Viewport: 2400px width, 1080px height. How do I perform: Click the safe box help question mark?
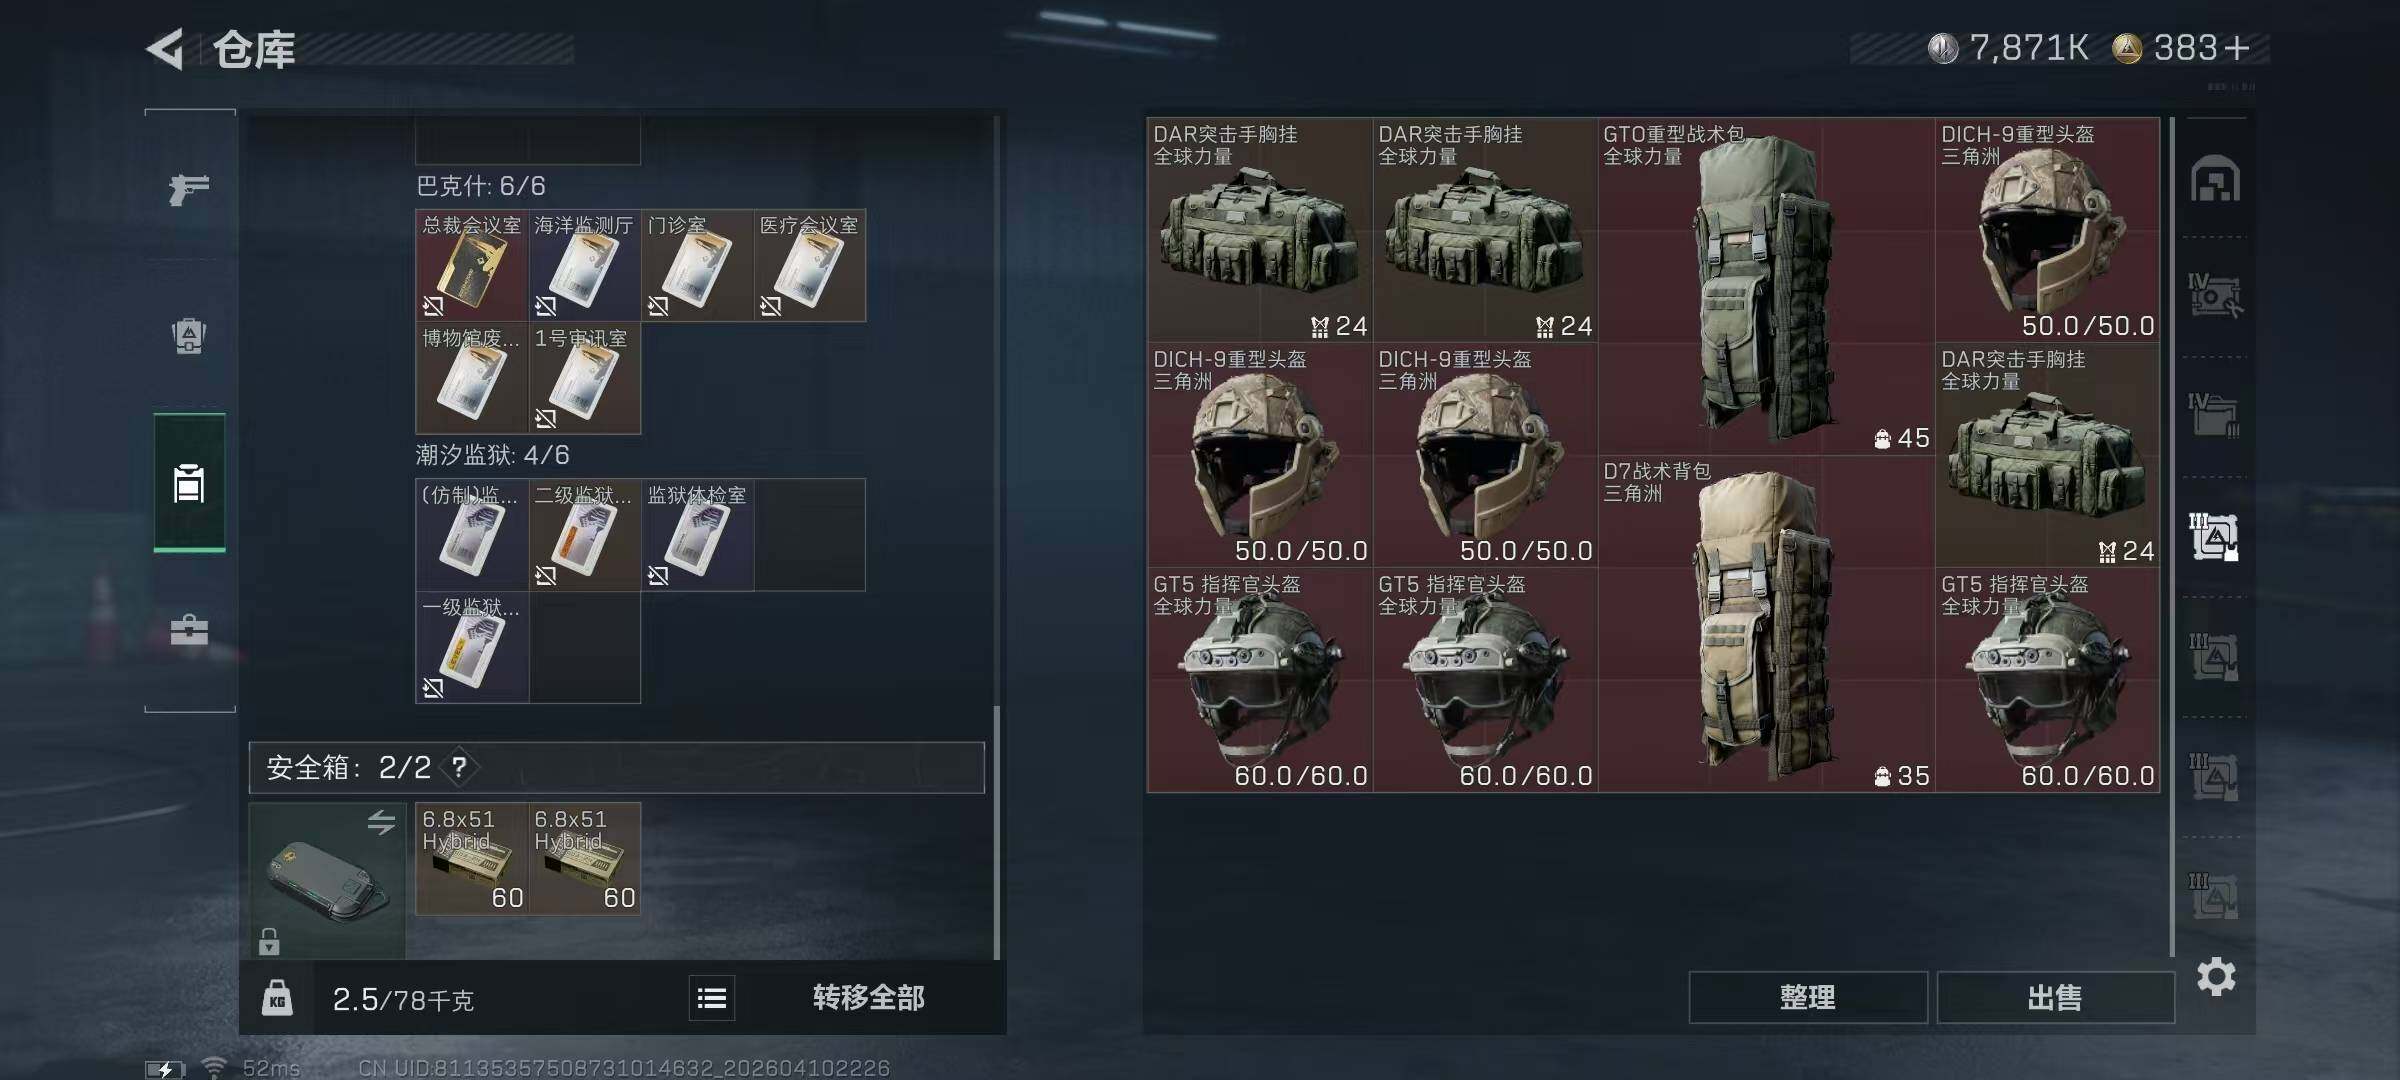459,767
